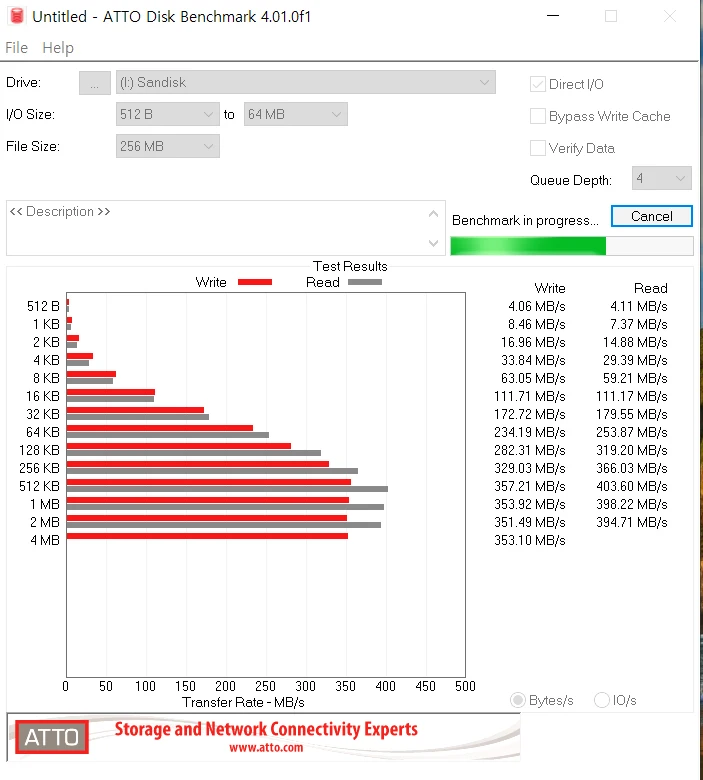This screenshot has width=703, height=780.
Task: Toggle the Direct I/O checkbox
Action: click(x=538, y=85)
